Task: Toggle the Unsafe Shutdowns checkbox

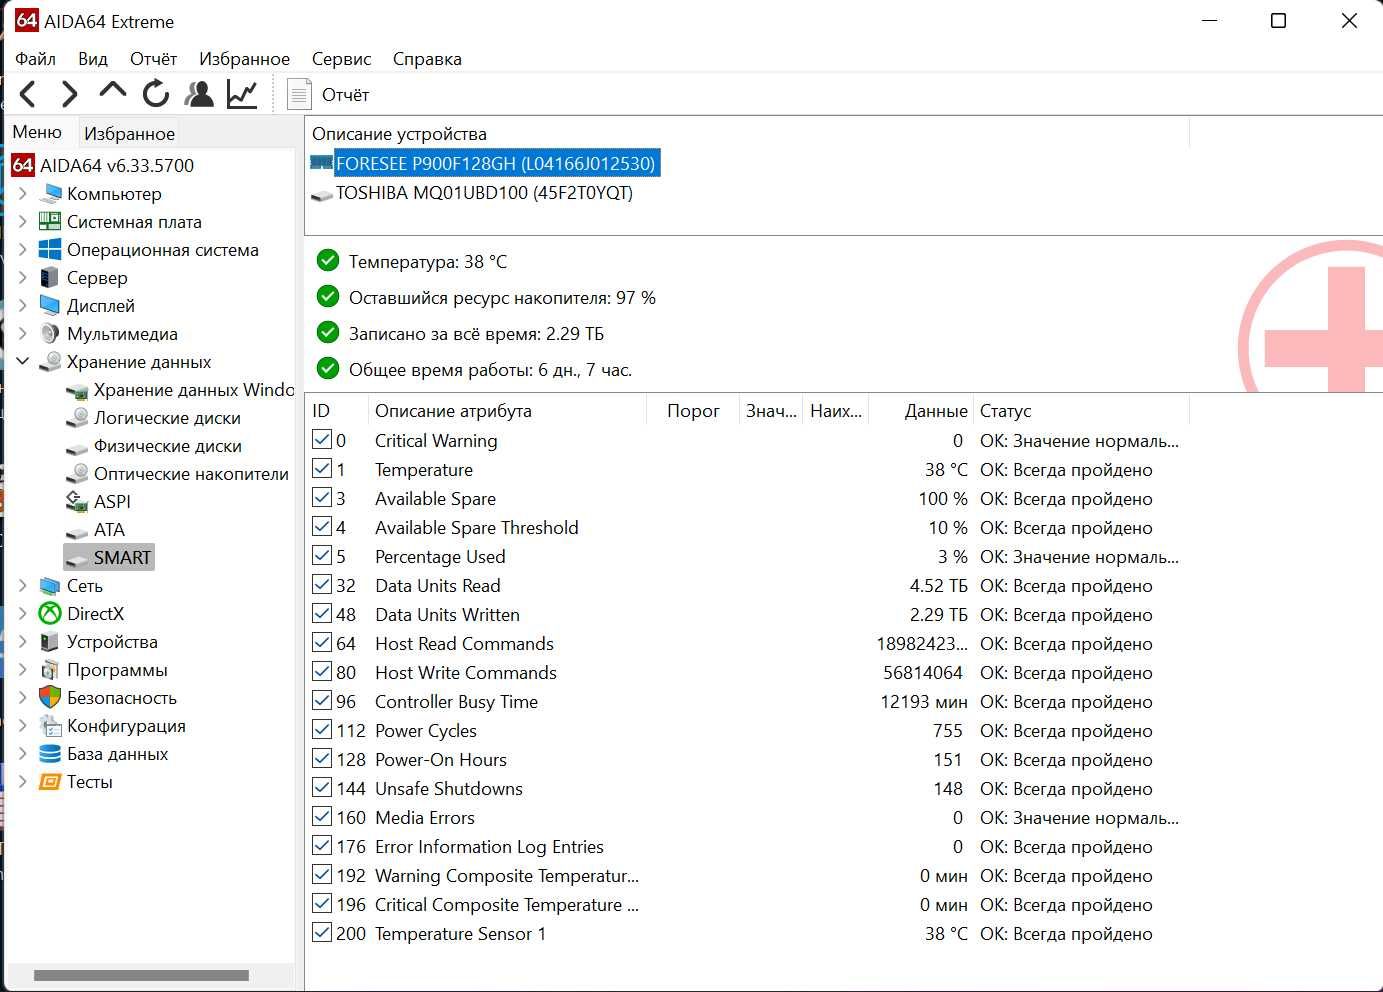Action: (322, 787)
